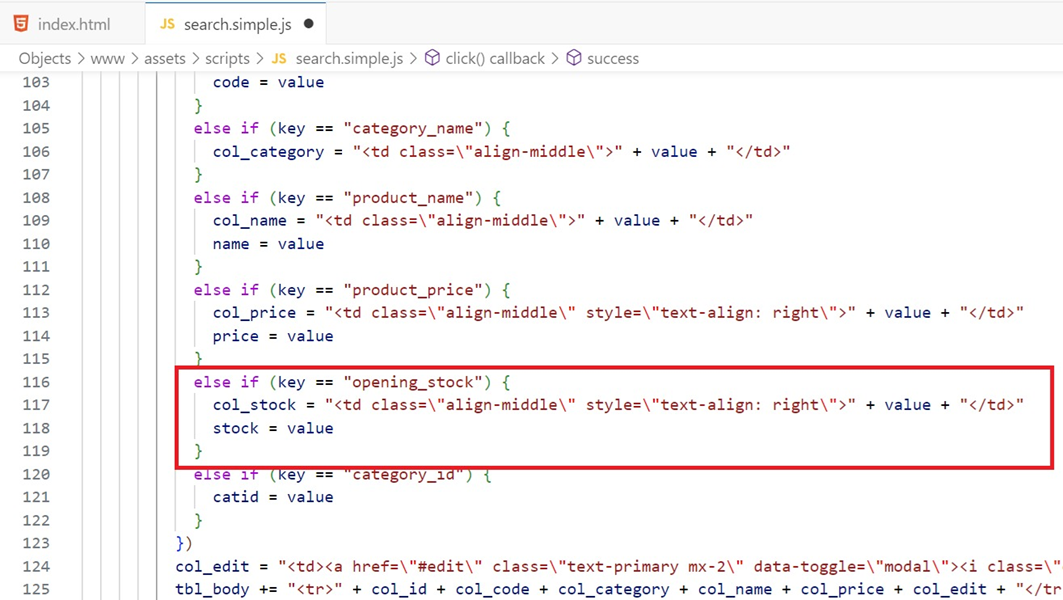Viewport: 1063px width, 600px height.
Task: Click the HTML5 icon on index.html tab
Action: tap(21, 24)
